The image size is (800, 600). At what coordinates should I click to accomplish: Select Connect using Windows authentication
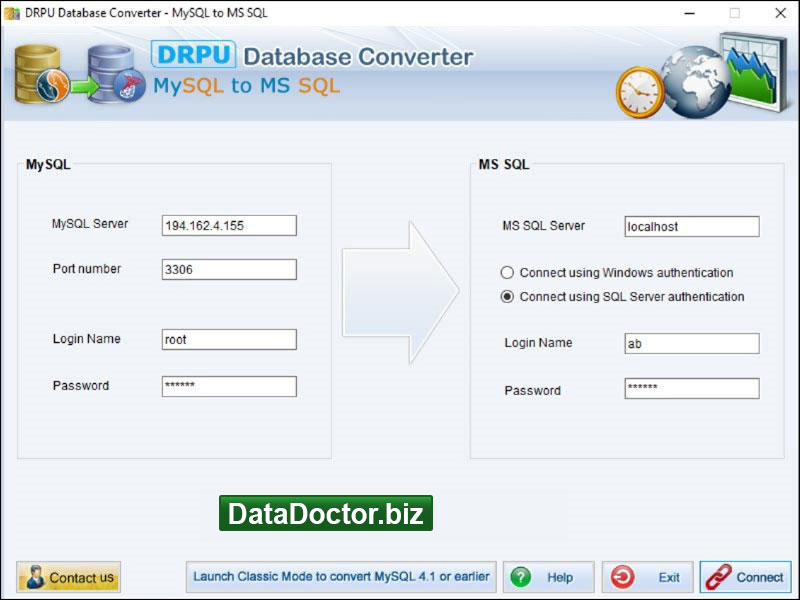[507, 273]
